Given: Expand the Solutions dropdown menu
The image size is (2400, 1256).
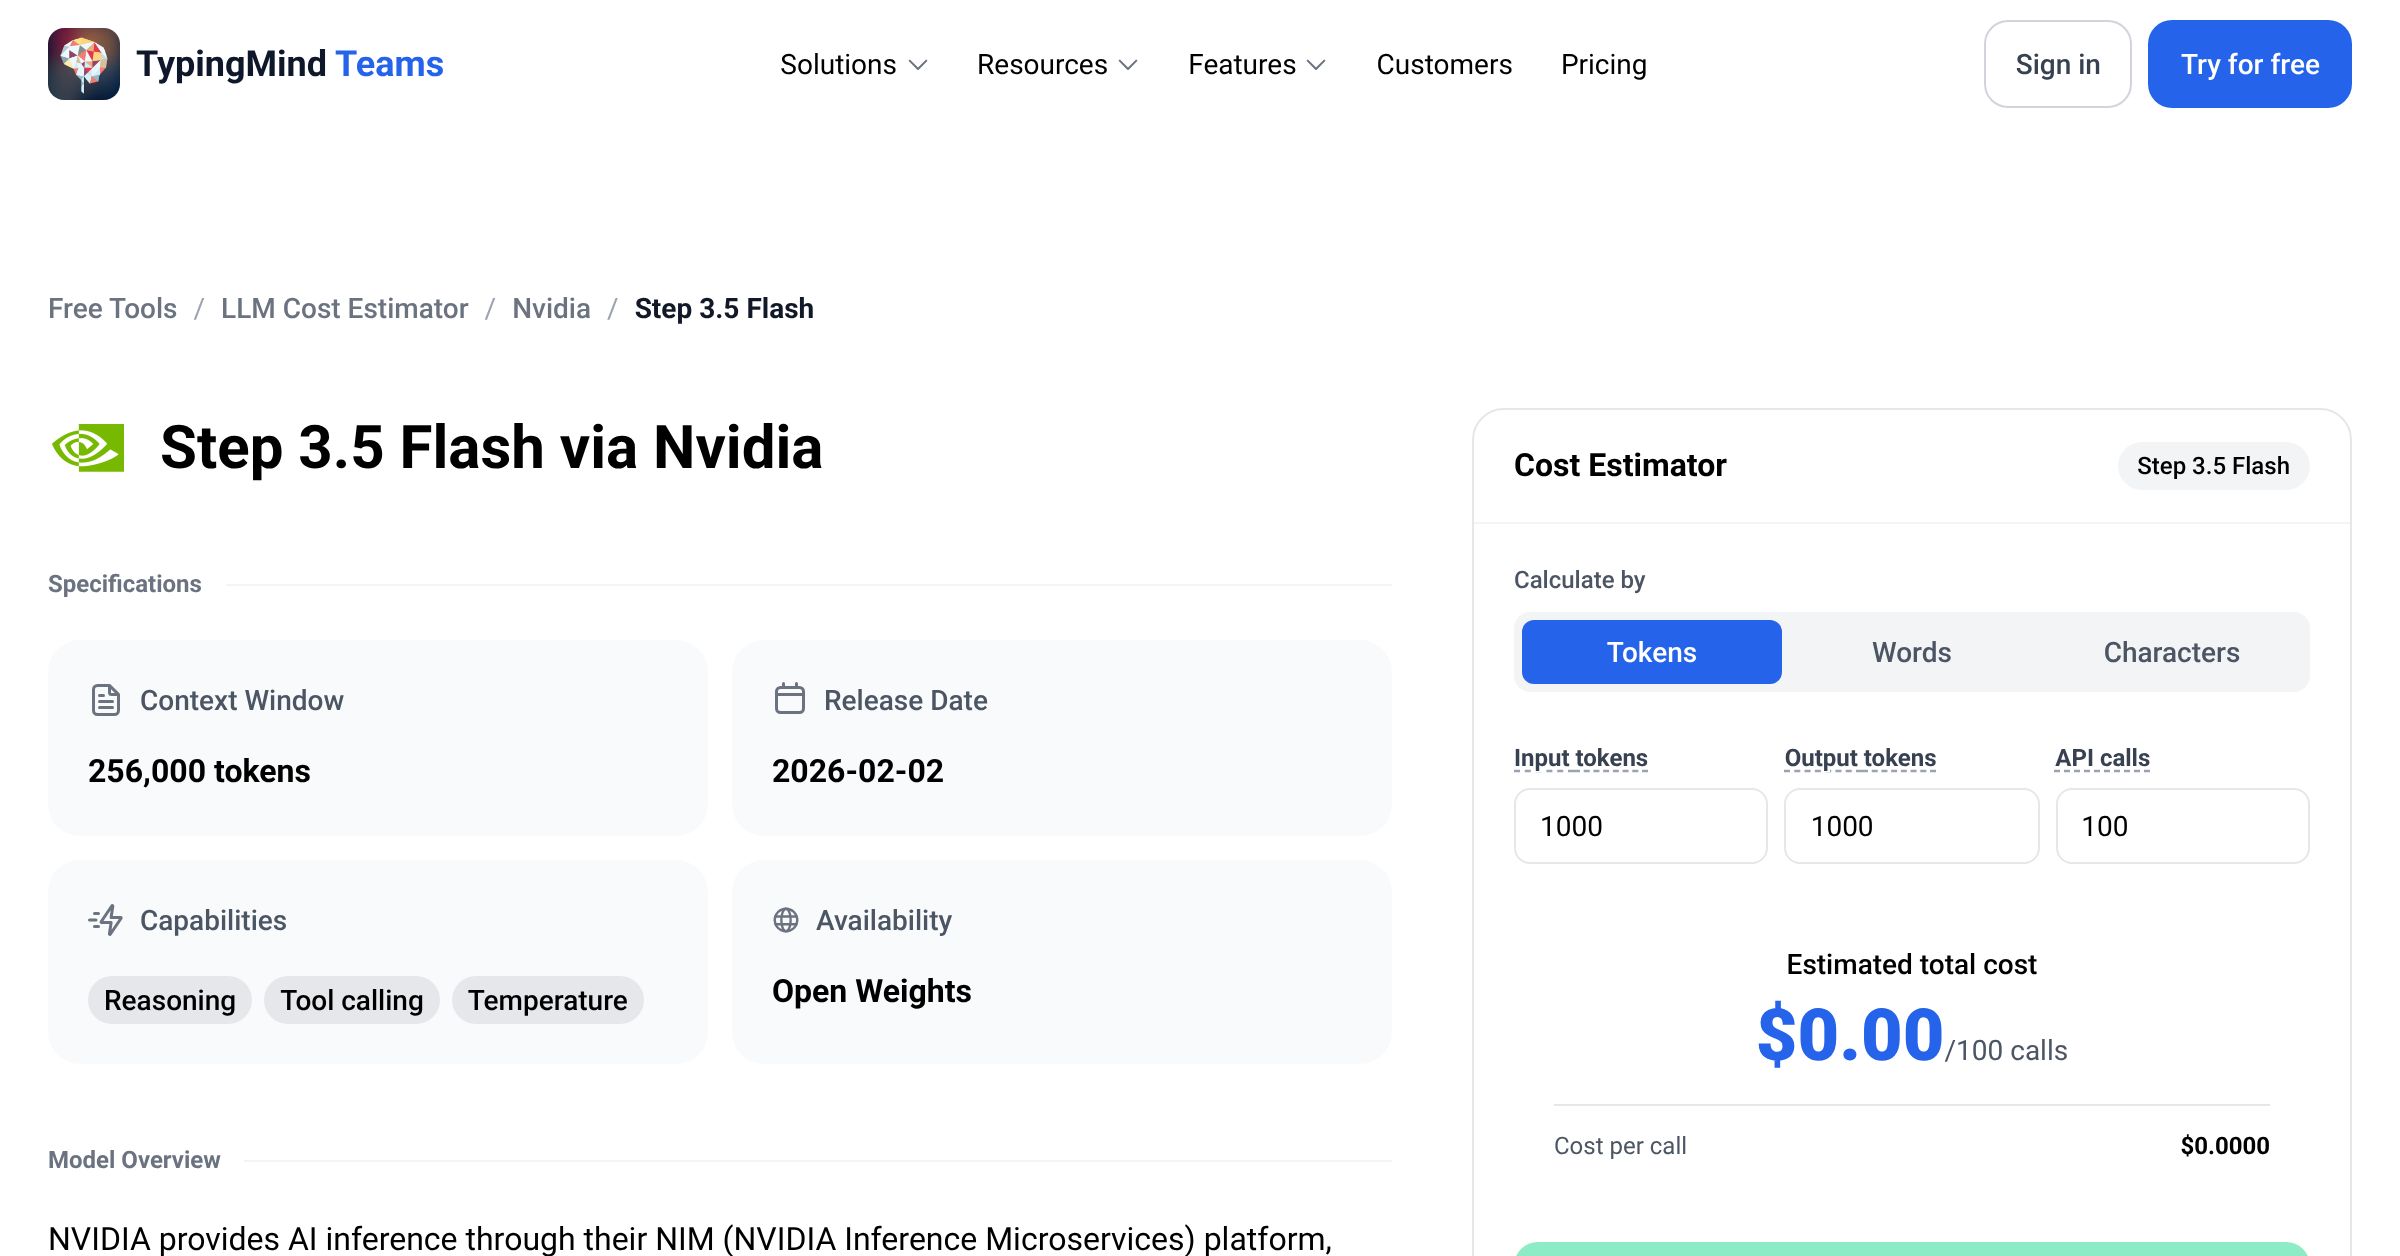Looking at the screenshot, I should pos(854,64).
